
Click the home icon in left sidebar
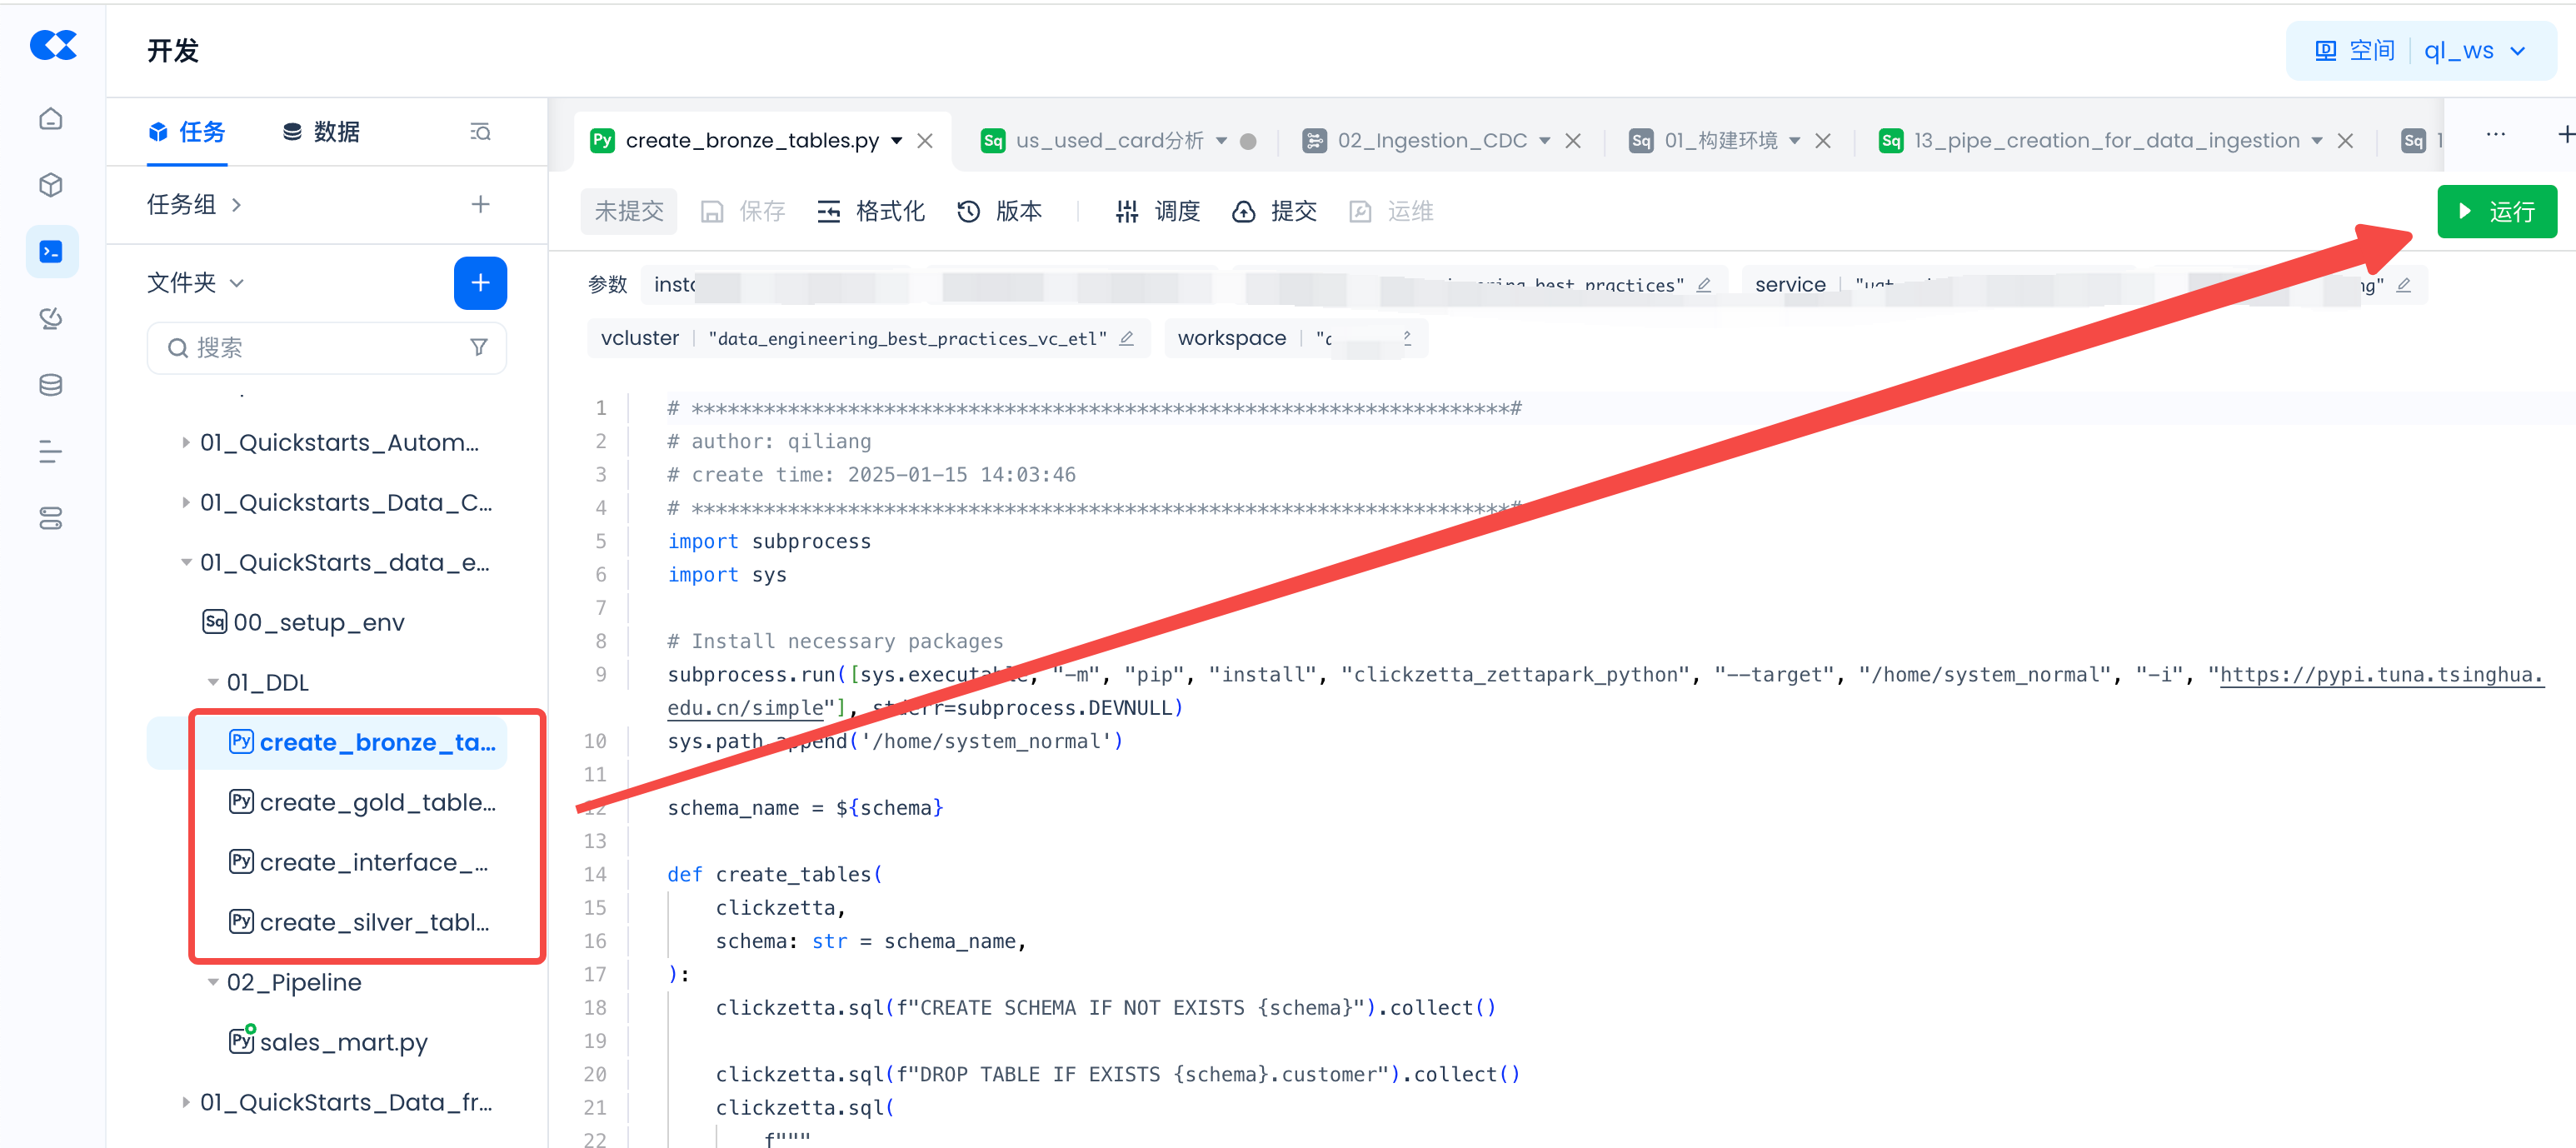(51, 119)
